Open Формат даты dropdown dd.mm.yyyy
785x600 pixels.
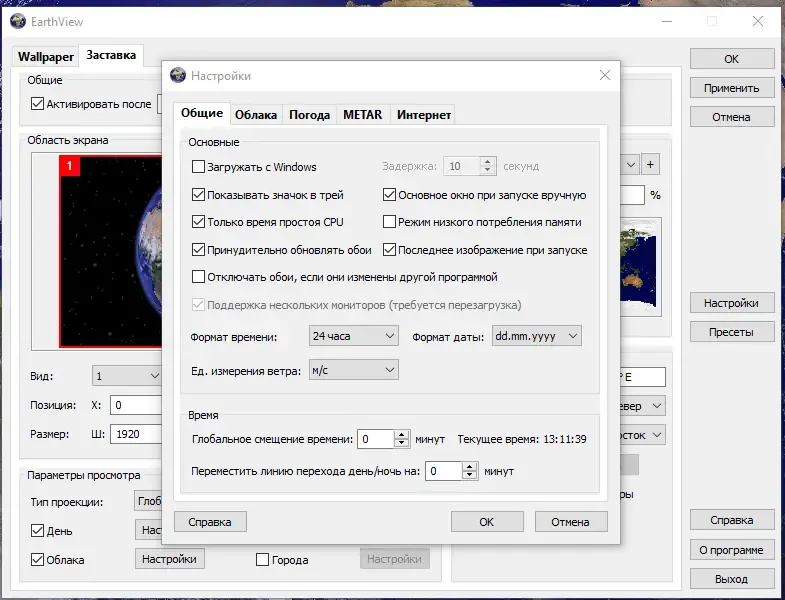point(537,336)
